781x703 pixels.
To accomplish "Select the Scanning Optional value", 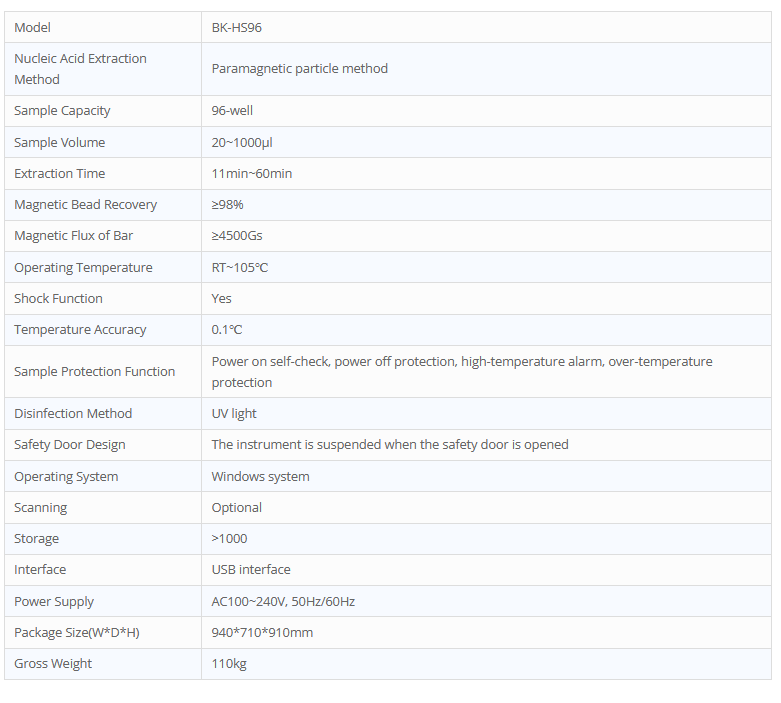I will click(237, 508).
